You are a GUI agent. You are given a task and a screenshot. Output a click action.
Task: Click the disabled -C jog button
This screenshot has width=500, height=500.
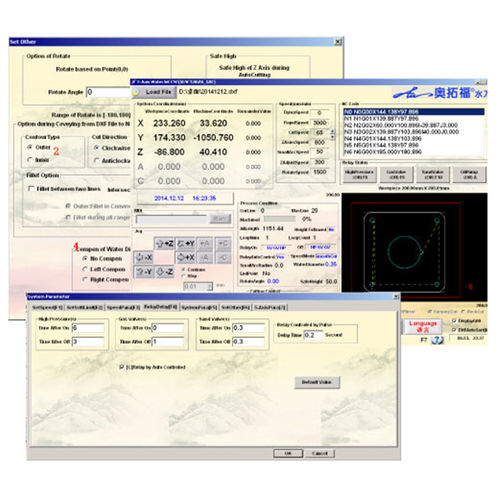(223, 257)
